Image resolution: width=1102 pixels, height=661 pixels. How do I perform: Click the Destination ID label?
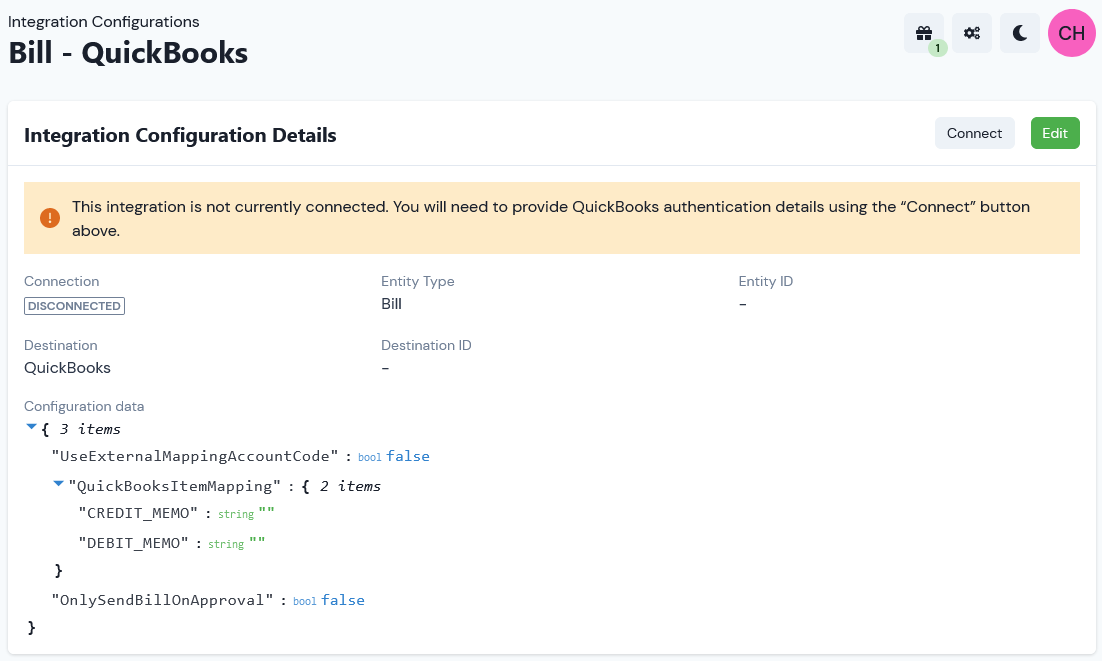pyautogui.click(x=426, y=345)
